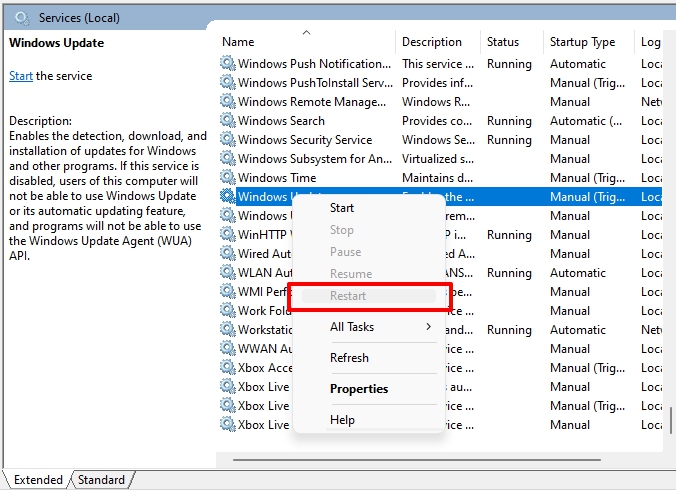Select the Windows Push Notification service name

[314, 64]
